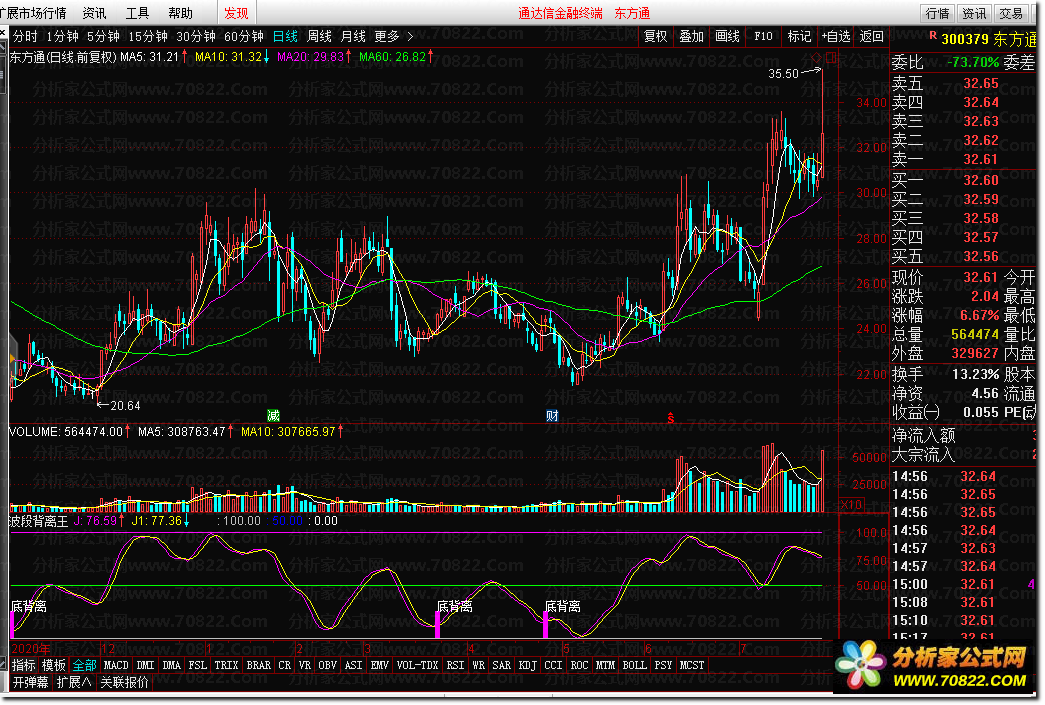Screen dimensions: 1045x705
Task: Click the 减 marker on chart timeline
Action: click(x=273, y=416)
